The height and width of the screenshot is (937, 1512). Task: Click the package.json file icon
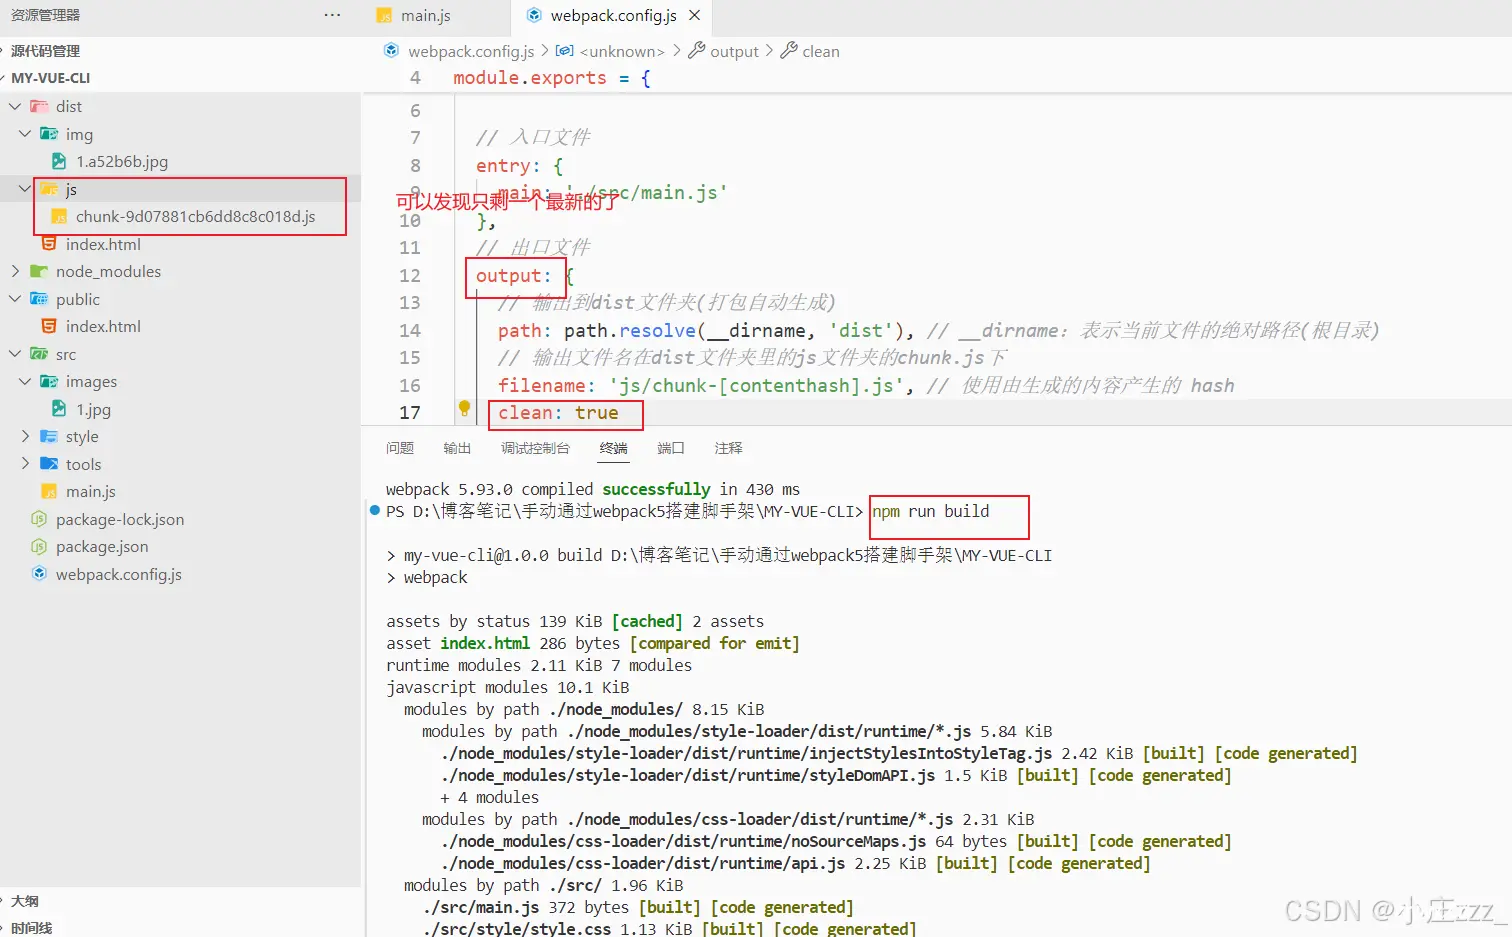tap(39, 546)
